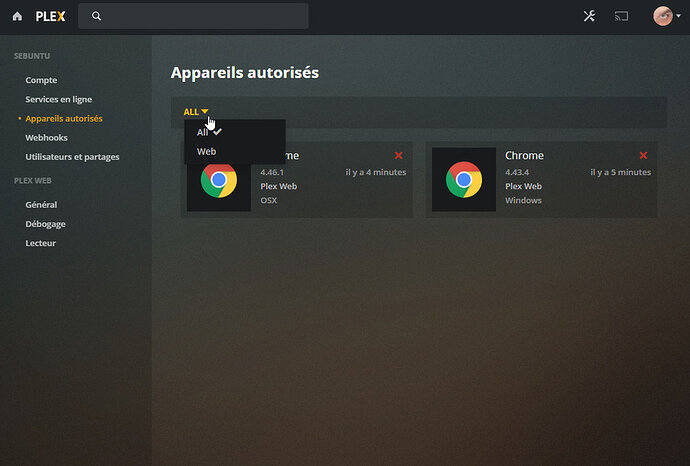The image size is (690, 466).
Task: Open settings with the wrench-screwdriver icon
Action: [x=589, y=16]
